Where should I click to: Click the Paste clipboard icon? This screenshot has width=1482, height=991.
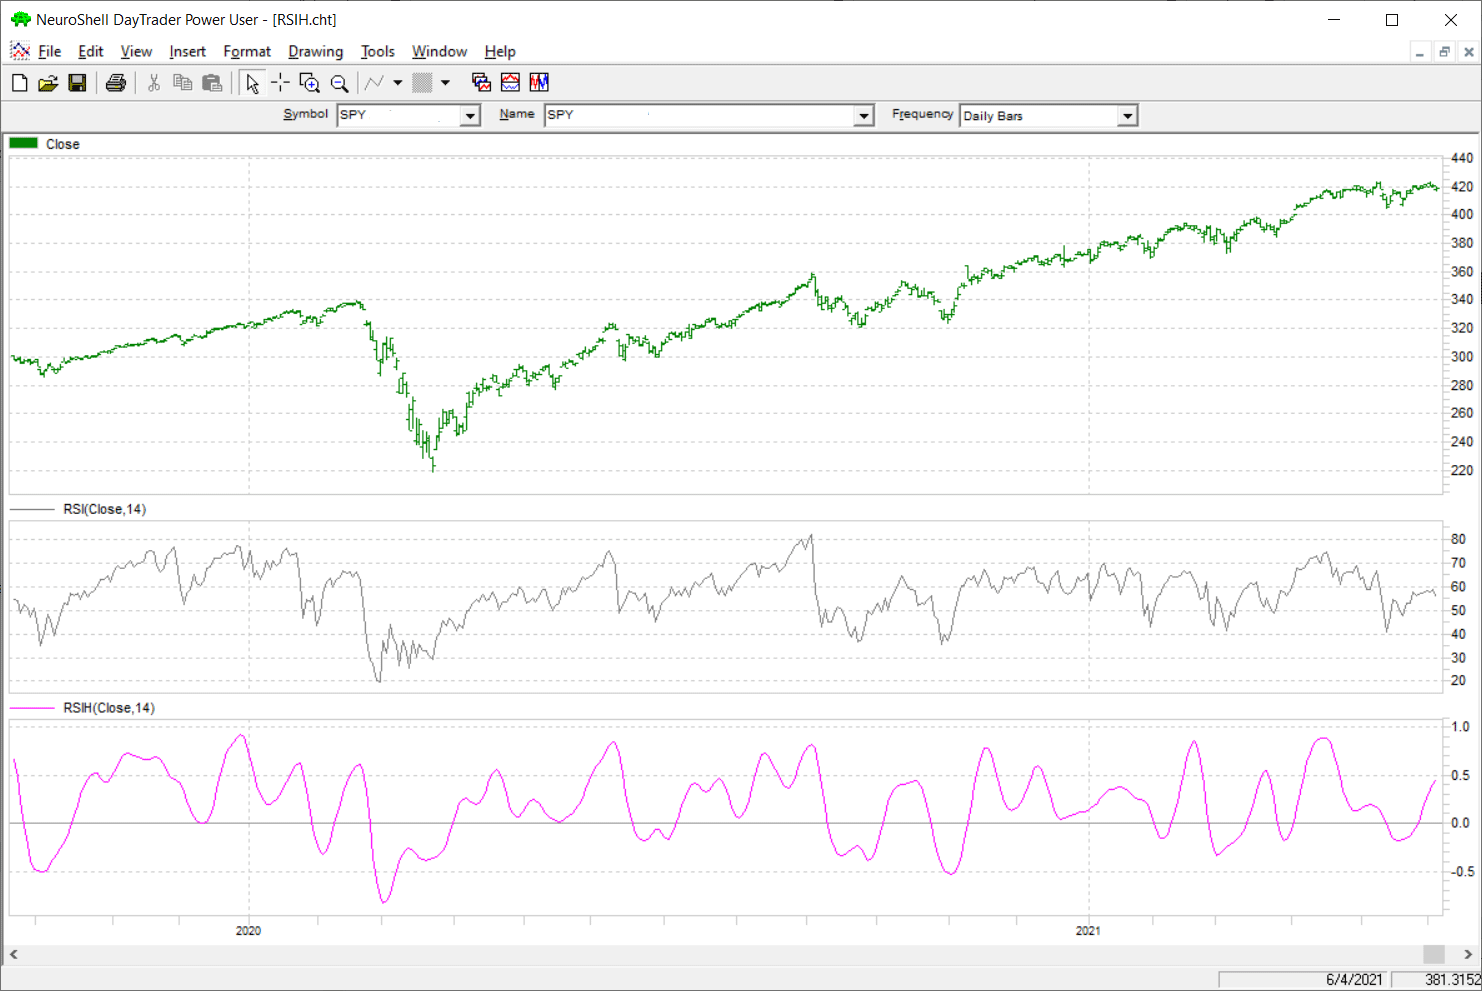pyautogui.click(x=212, y=83)
